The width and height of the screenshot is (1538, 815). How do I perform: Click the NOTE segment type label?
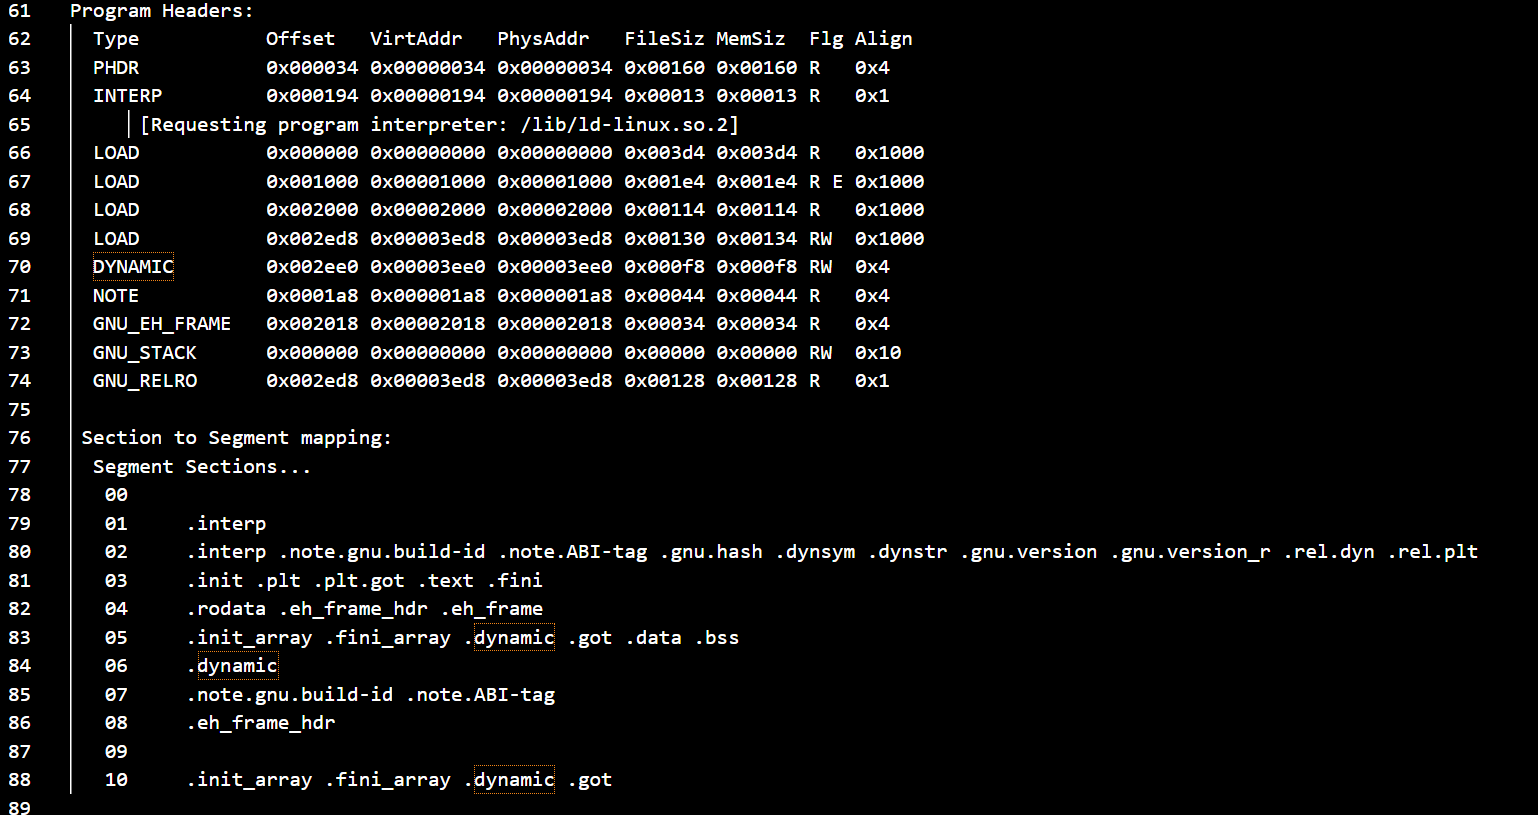click(x=116, y=296)
